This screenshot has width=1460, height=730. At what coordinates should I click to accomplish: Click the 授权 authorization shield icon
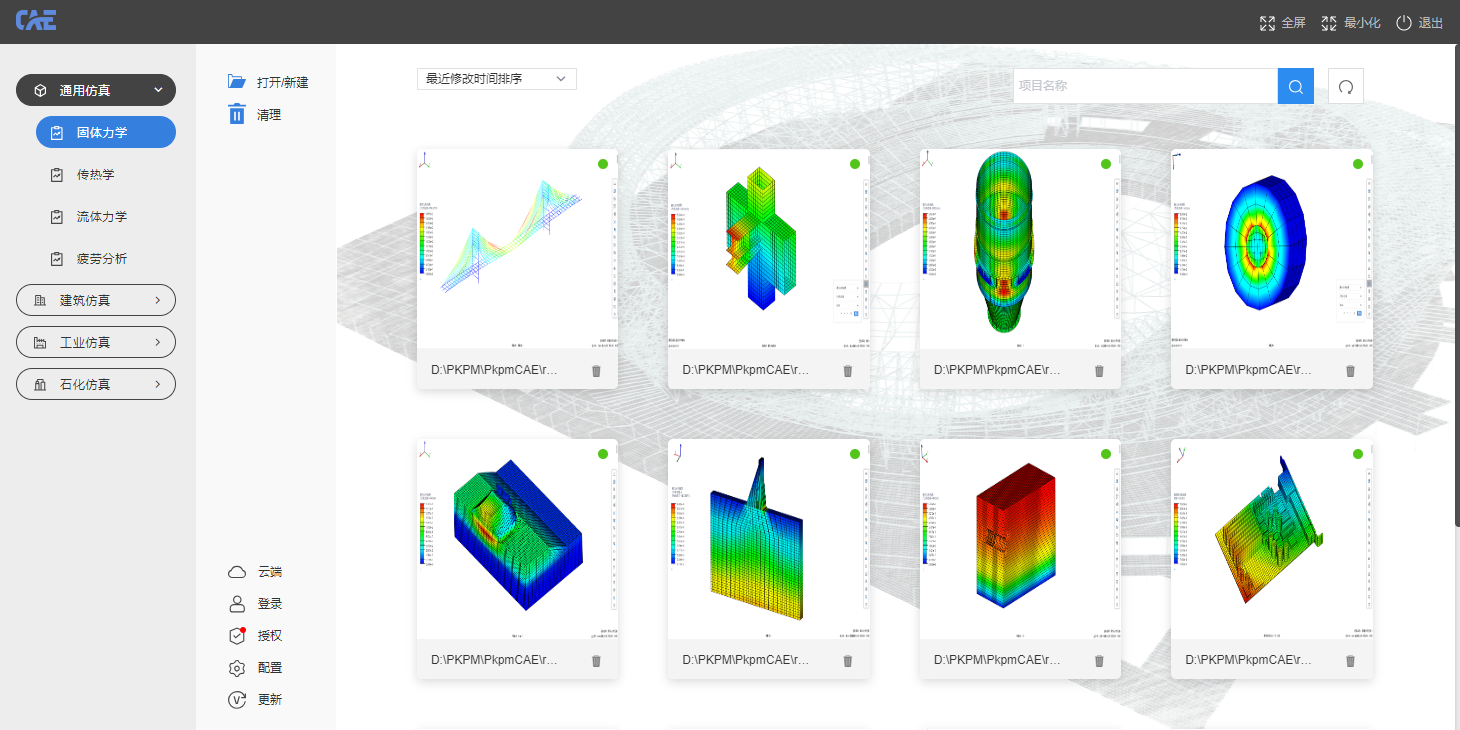pos(237,636)
